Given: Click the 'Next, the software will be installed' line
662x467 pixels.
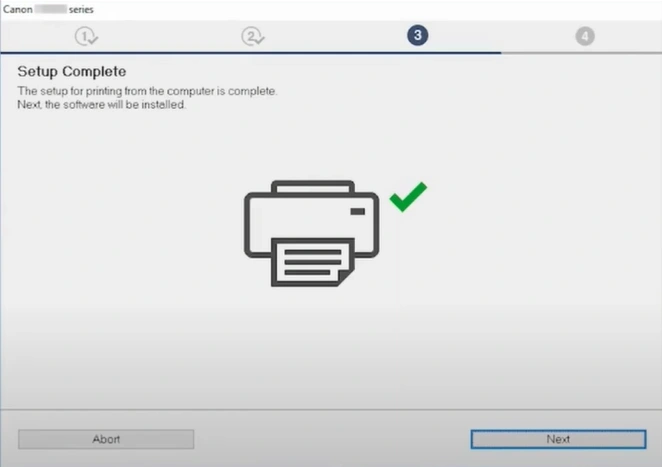Looking at the screenshot, I should (102, 104).
